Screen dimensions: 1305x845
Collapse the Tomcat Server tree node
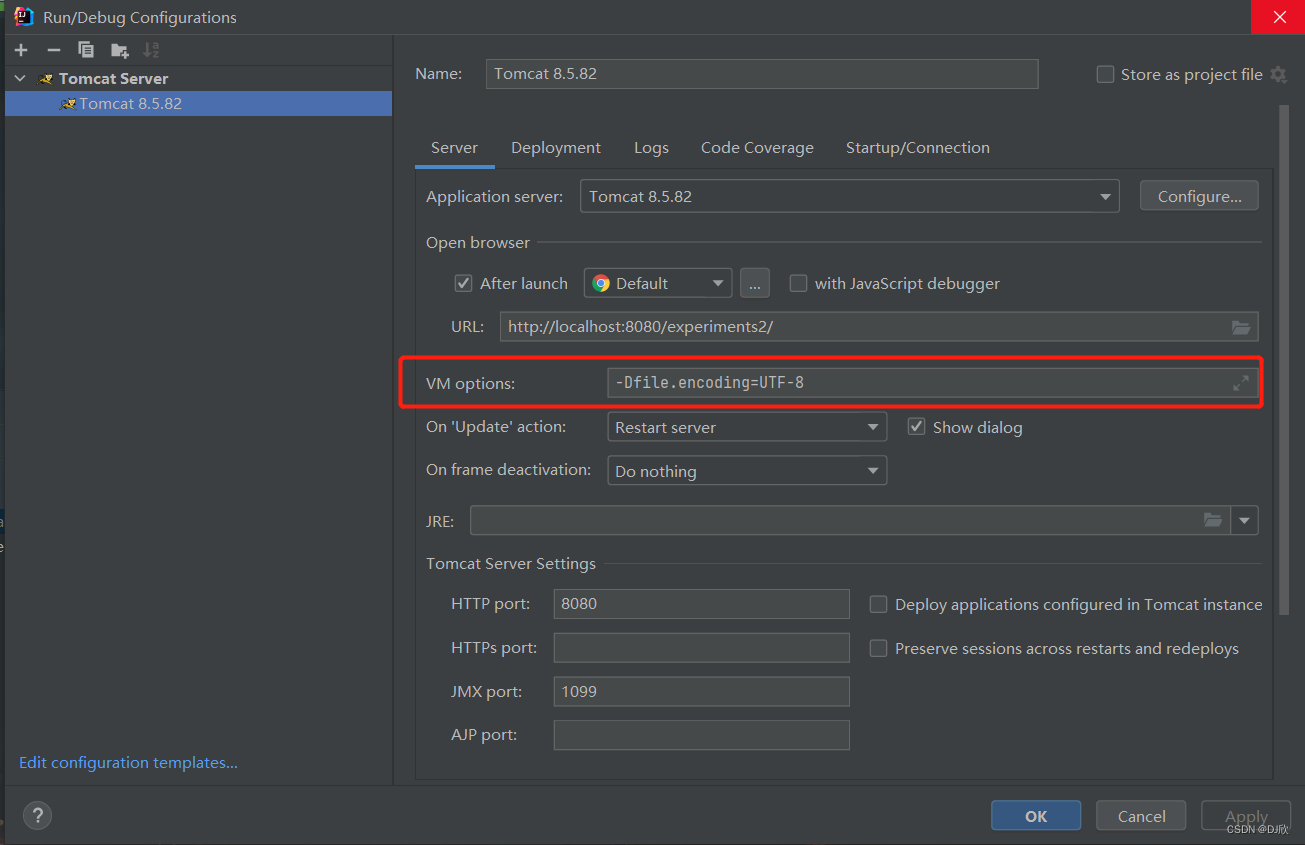coord(20,78)
